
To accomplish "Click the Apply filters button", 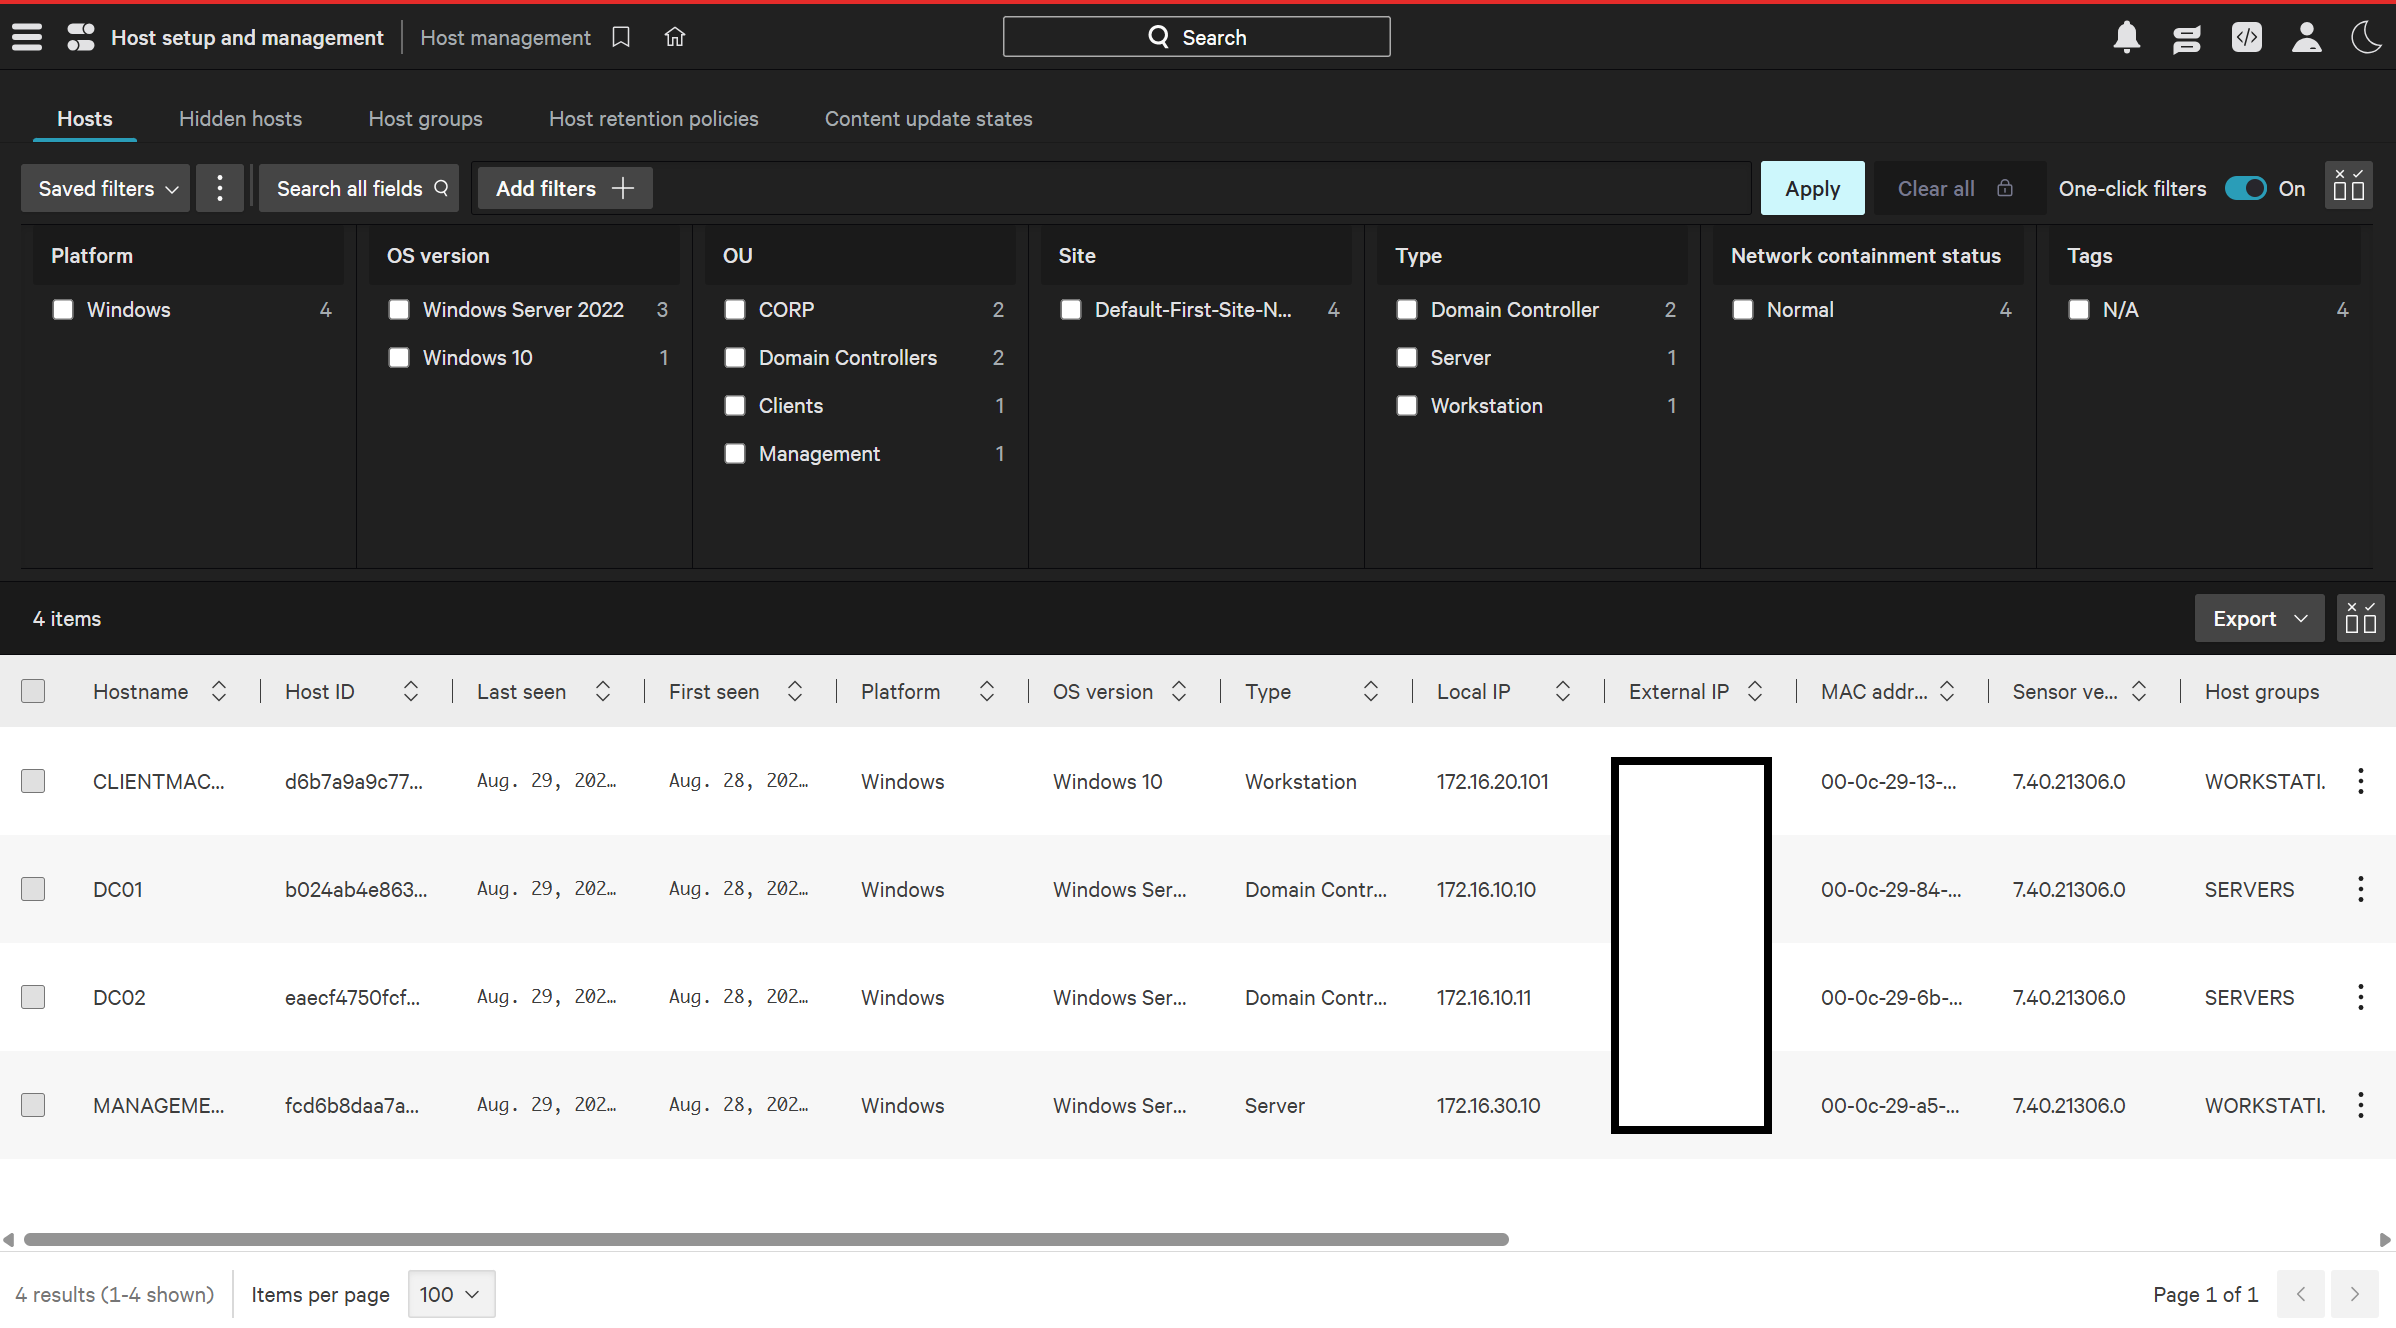I will click(1812, 188).
